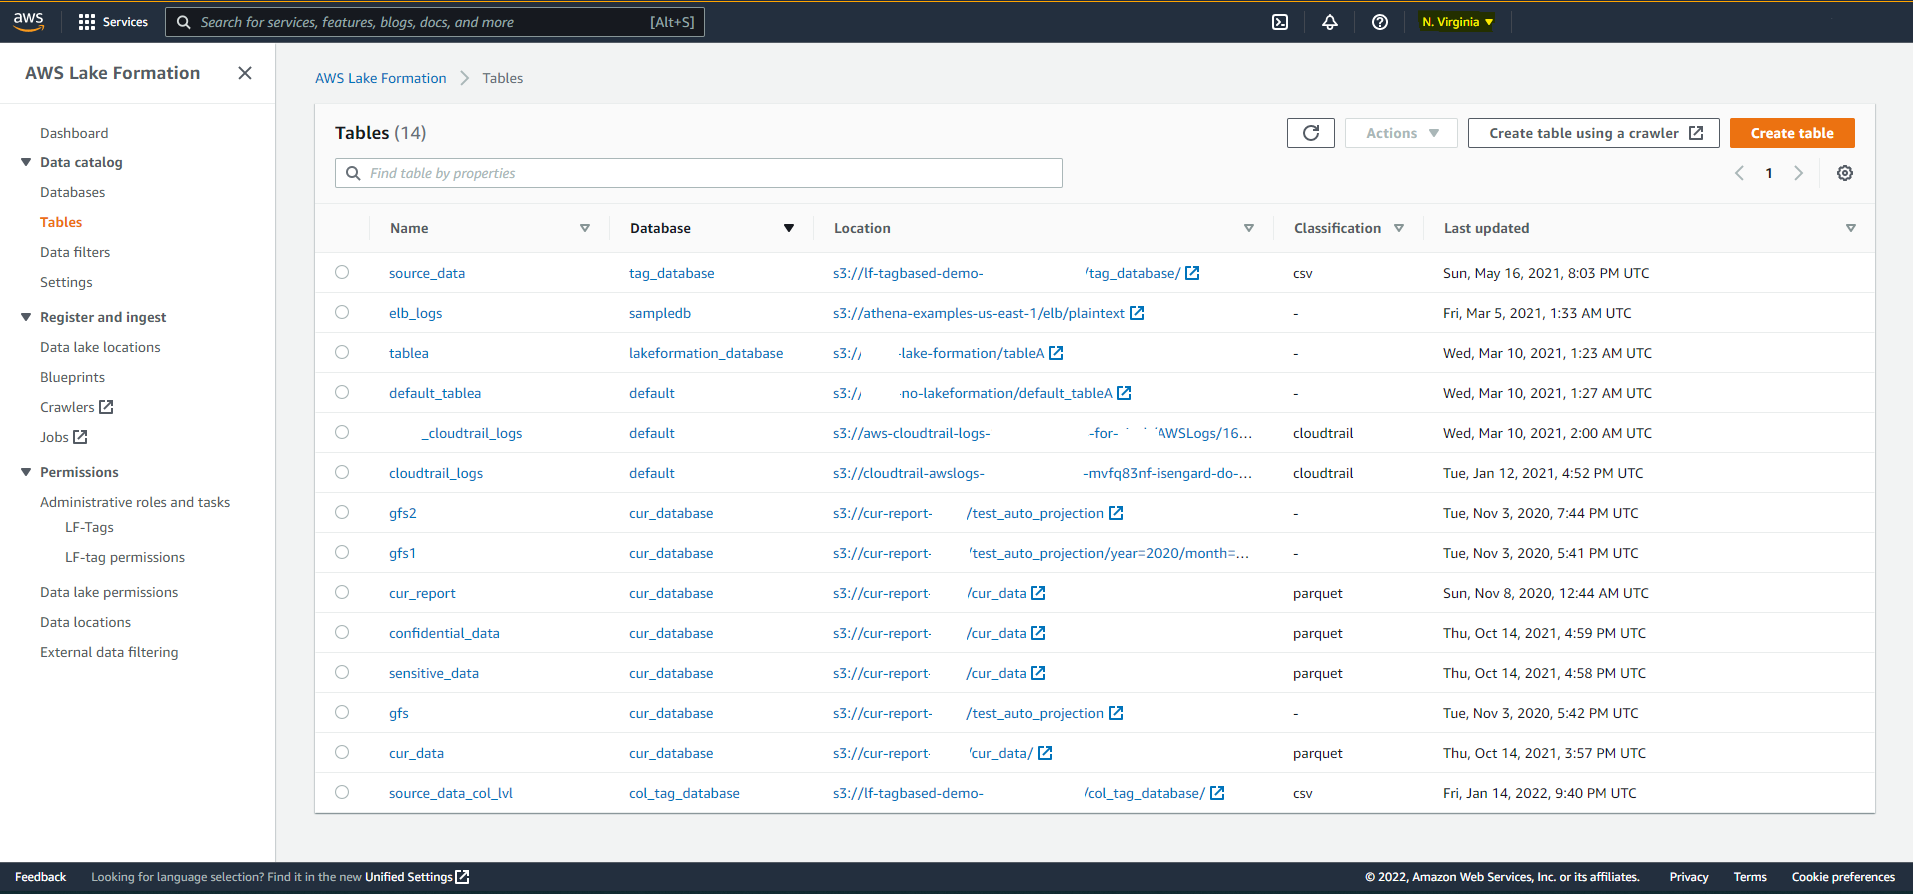Open external link for gfs location
The image size is (1913, 894).
1116,713
